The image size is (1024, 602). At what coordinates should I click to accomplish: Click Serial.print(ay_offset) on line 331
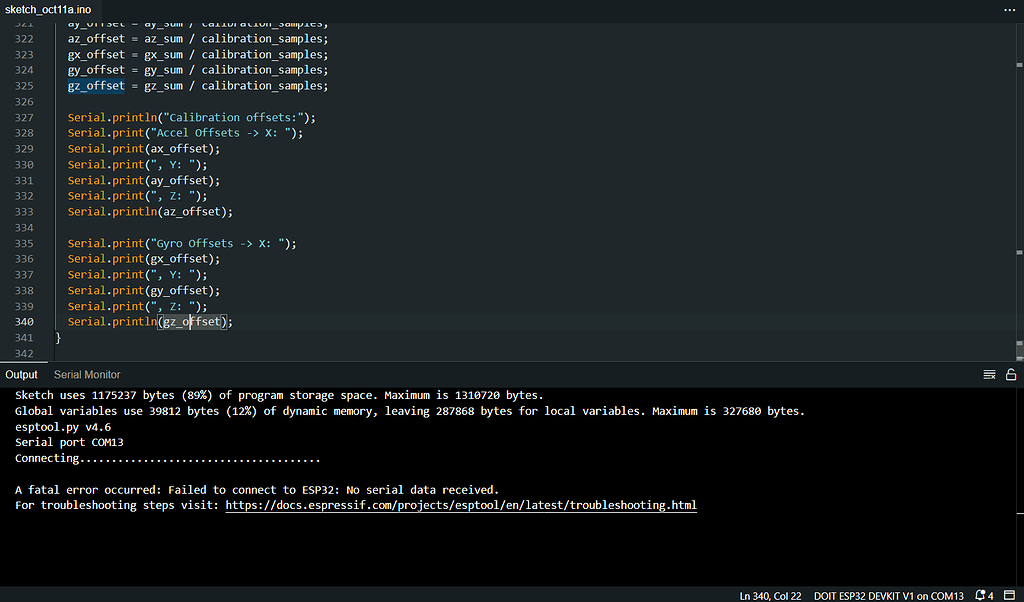[x=144, y=181]
